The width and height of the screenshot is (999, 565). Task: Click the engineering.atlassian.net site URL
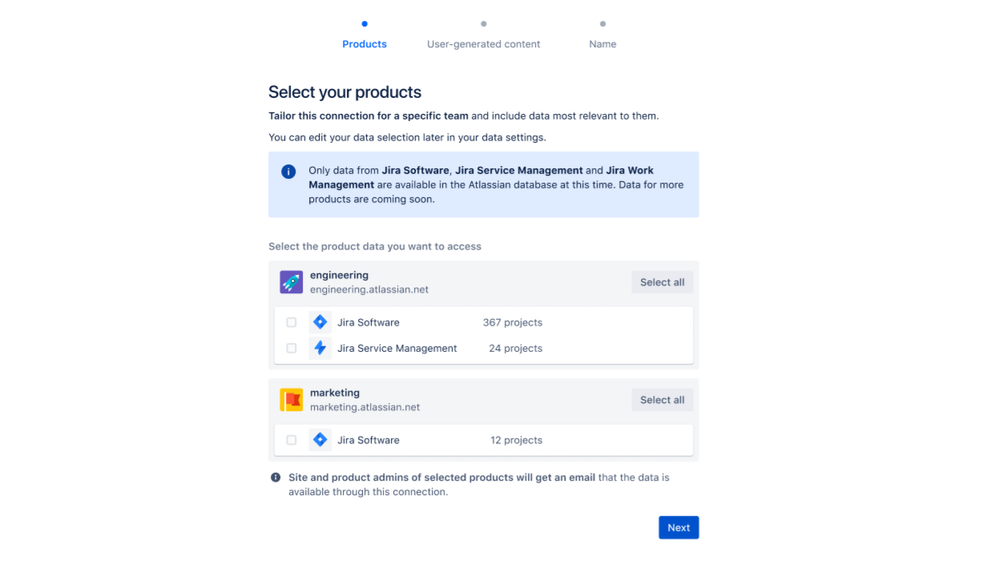[x=369, y=289]
